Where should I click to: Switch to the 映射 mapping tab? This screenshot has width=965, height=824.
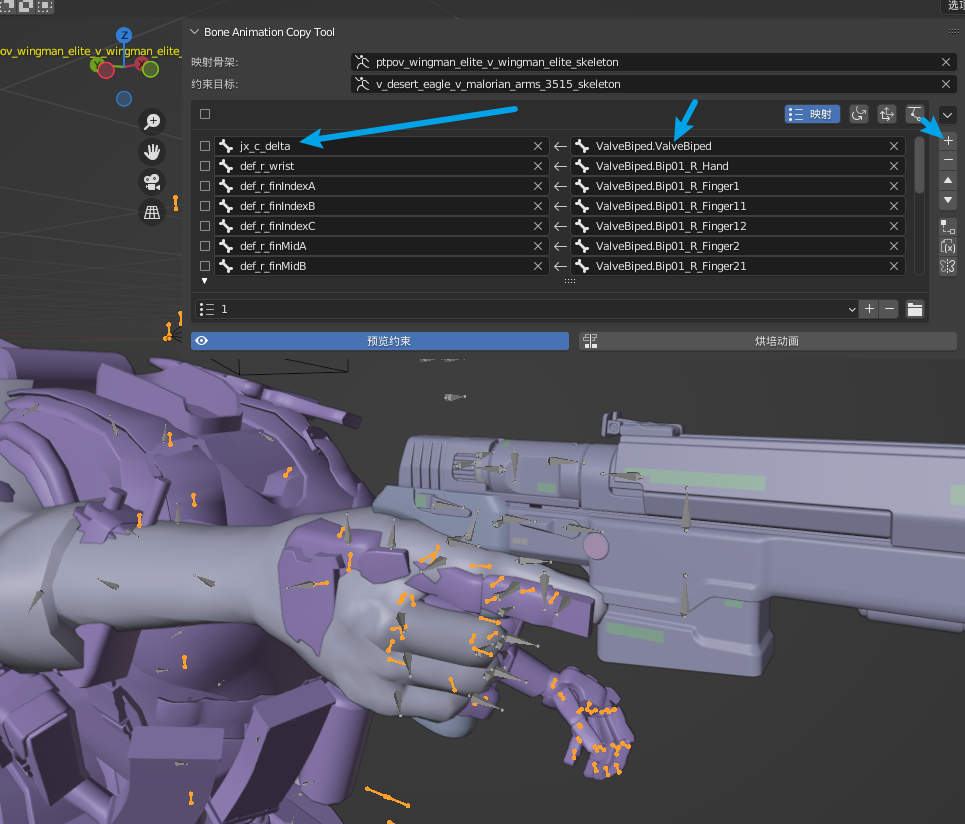[812, 114]
